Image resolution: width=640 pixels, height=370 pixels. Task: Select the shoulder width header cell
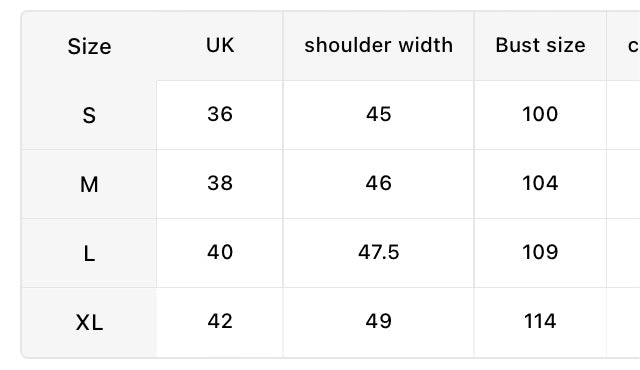[x=378, y=46]
